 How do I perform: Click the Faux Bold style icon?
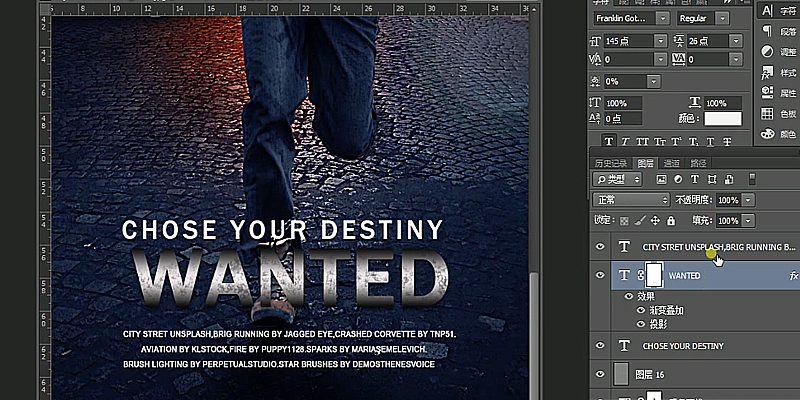click(x=609, y=141)
